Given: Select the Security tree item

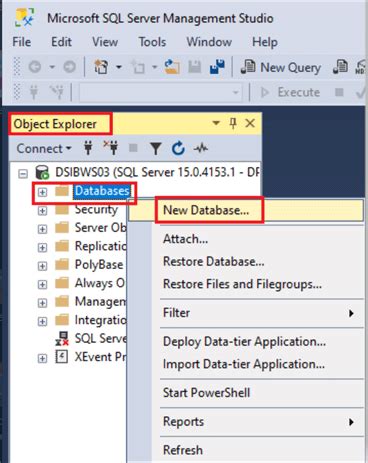Looking at the screenshot, I should (96, 210).
